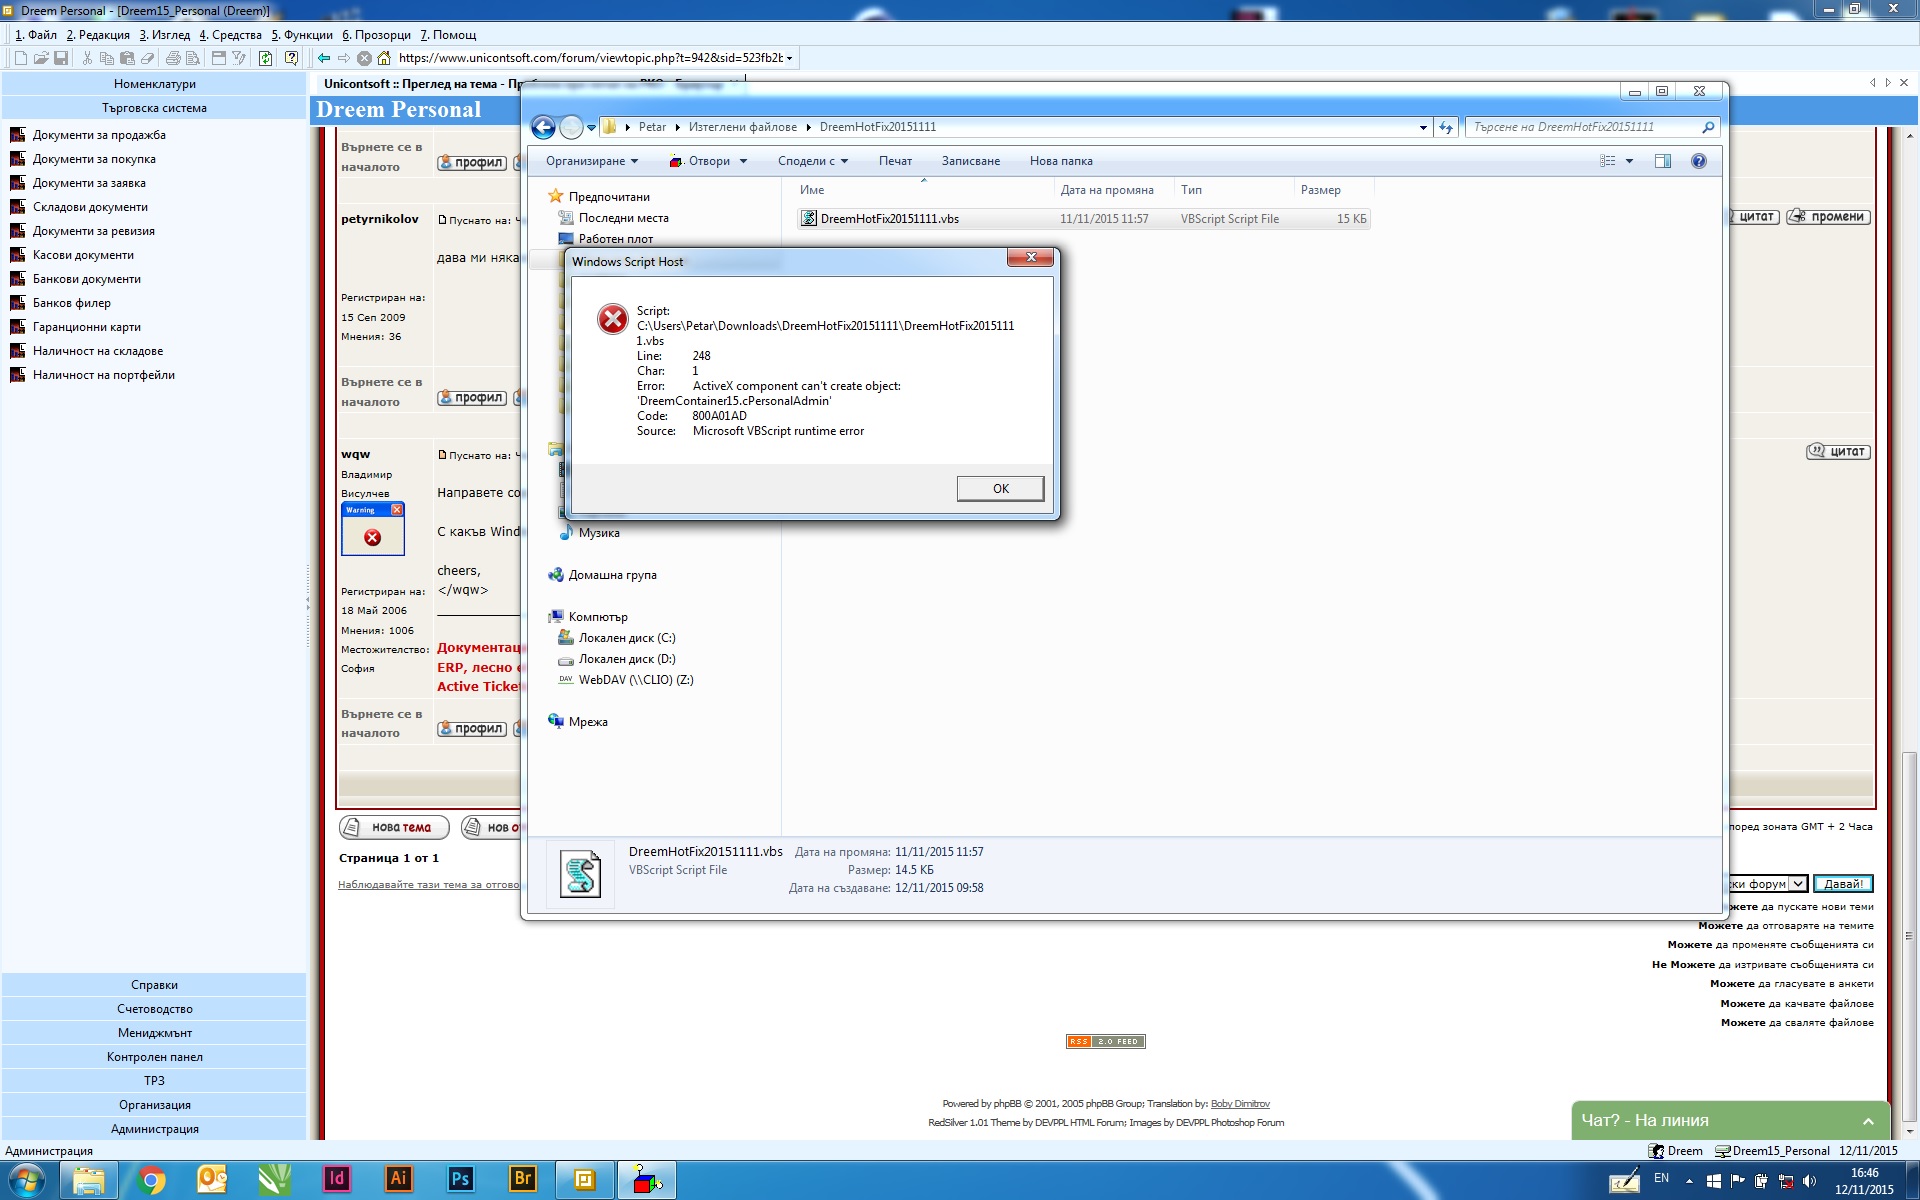Open the forum jump dropdown next to Давай!
The height and width of the screenshot is (1200, 1920).
pyautogui.click(x=1798, y=884)
